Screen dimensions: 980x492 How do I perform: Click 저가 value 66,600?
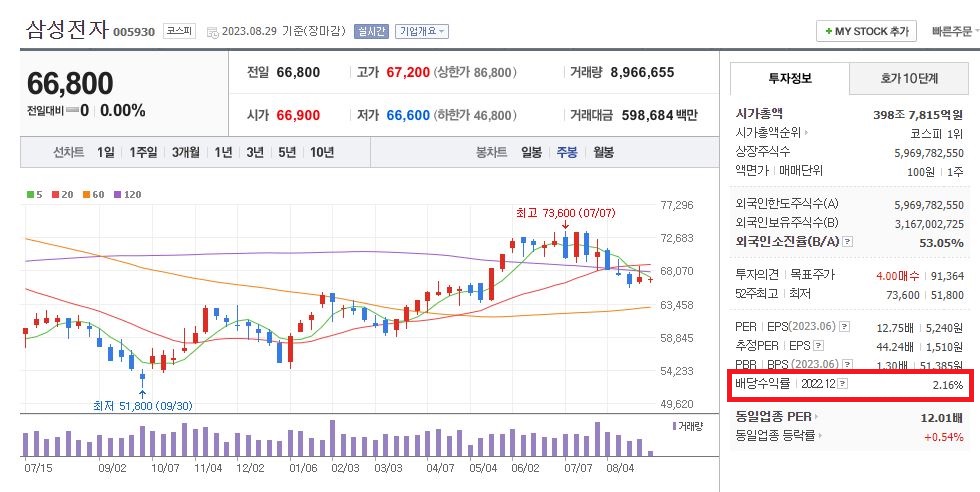(408, 115)
